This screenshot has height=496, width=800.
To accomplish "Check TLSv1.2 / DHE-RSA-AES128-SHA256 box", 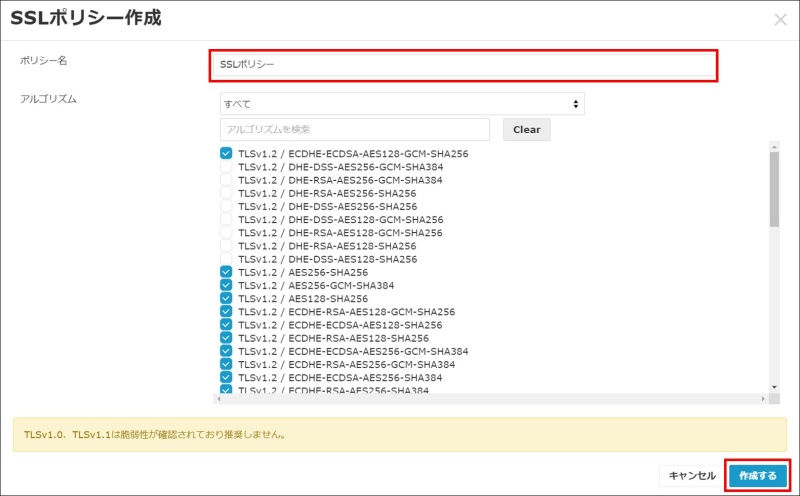I will click(x=226, y=245).
